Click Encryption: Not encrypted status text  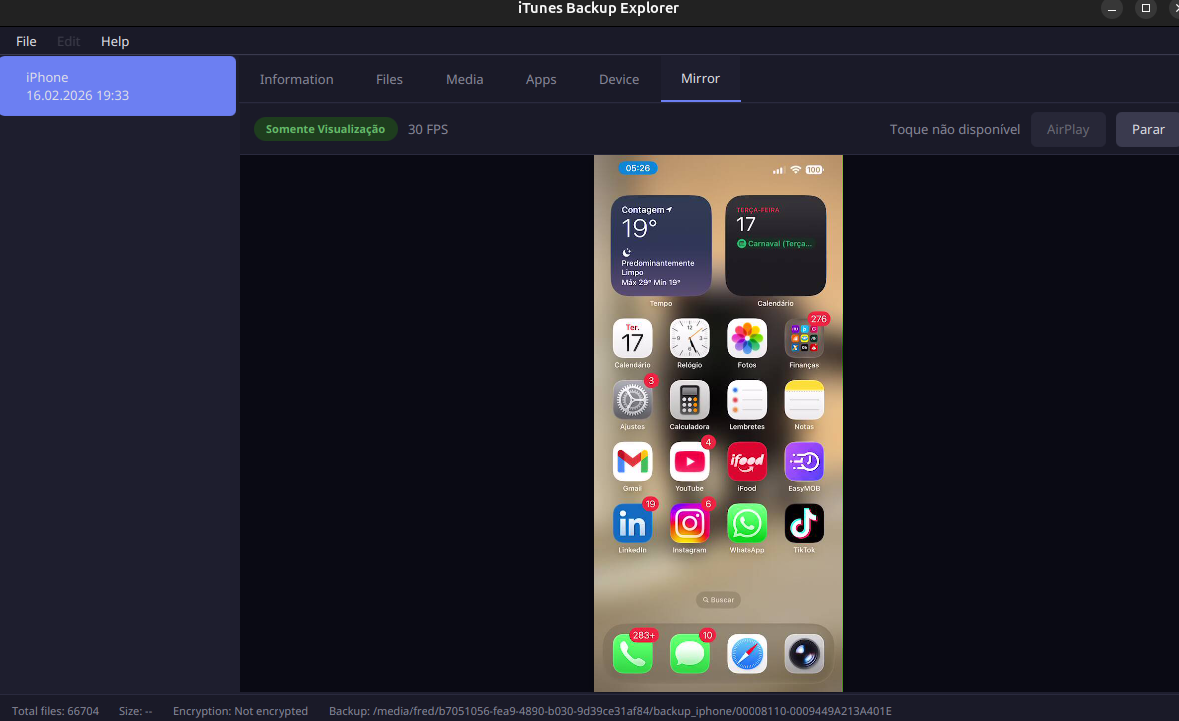pyautogui.click(x=241, y=711)
